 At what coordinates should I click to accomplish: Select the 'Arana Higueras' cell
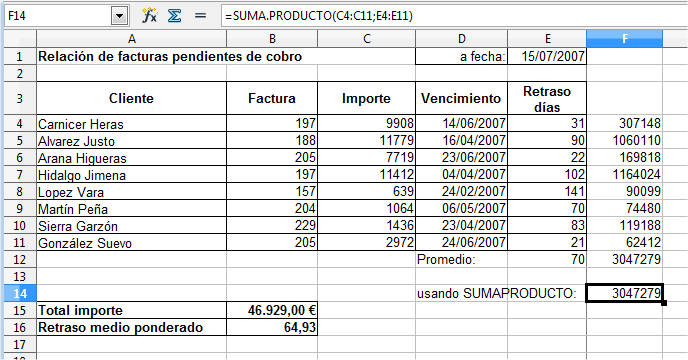(132, 158)
